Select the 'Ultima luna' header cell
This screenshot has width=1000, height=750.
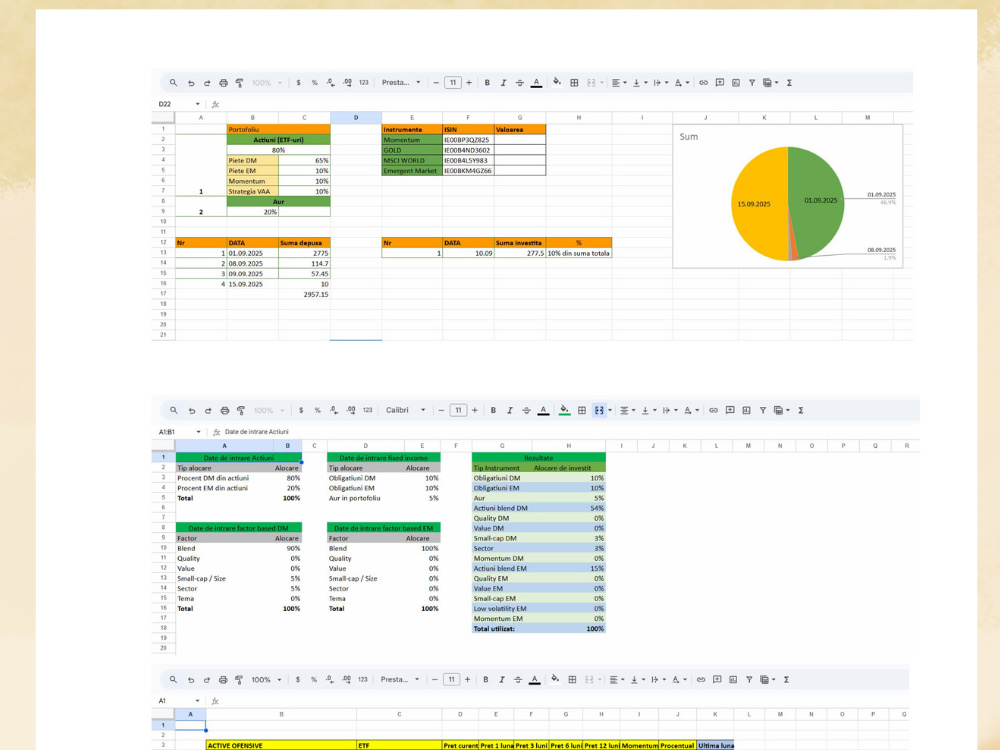[x=715, y=745]
